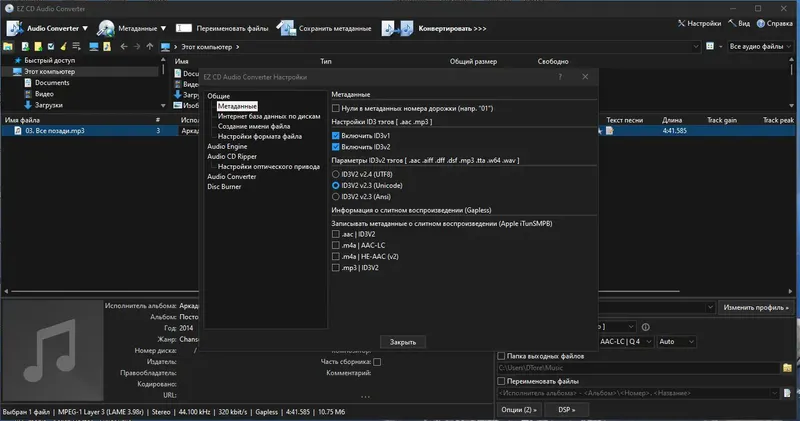Click the music folder icon in the small toolbar
This screenshot has height=421, width=800.
tap(107, 46)
